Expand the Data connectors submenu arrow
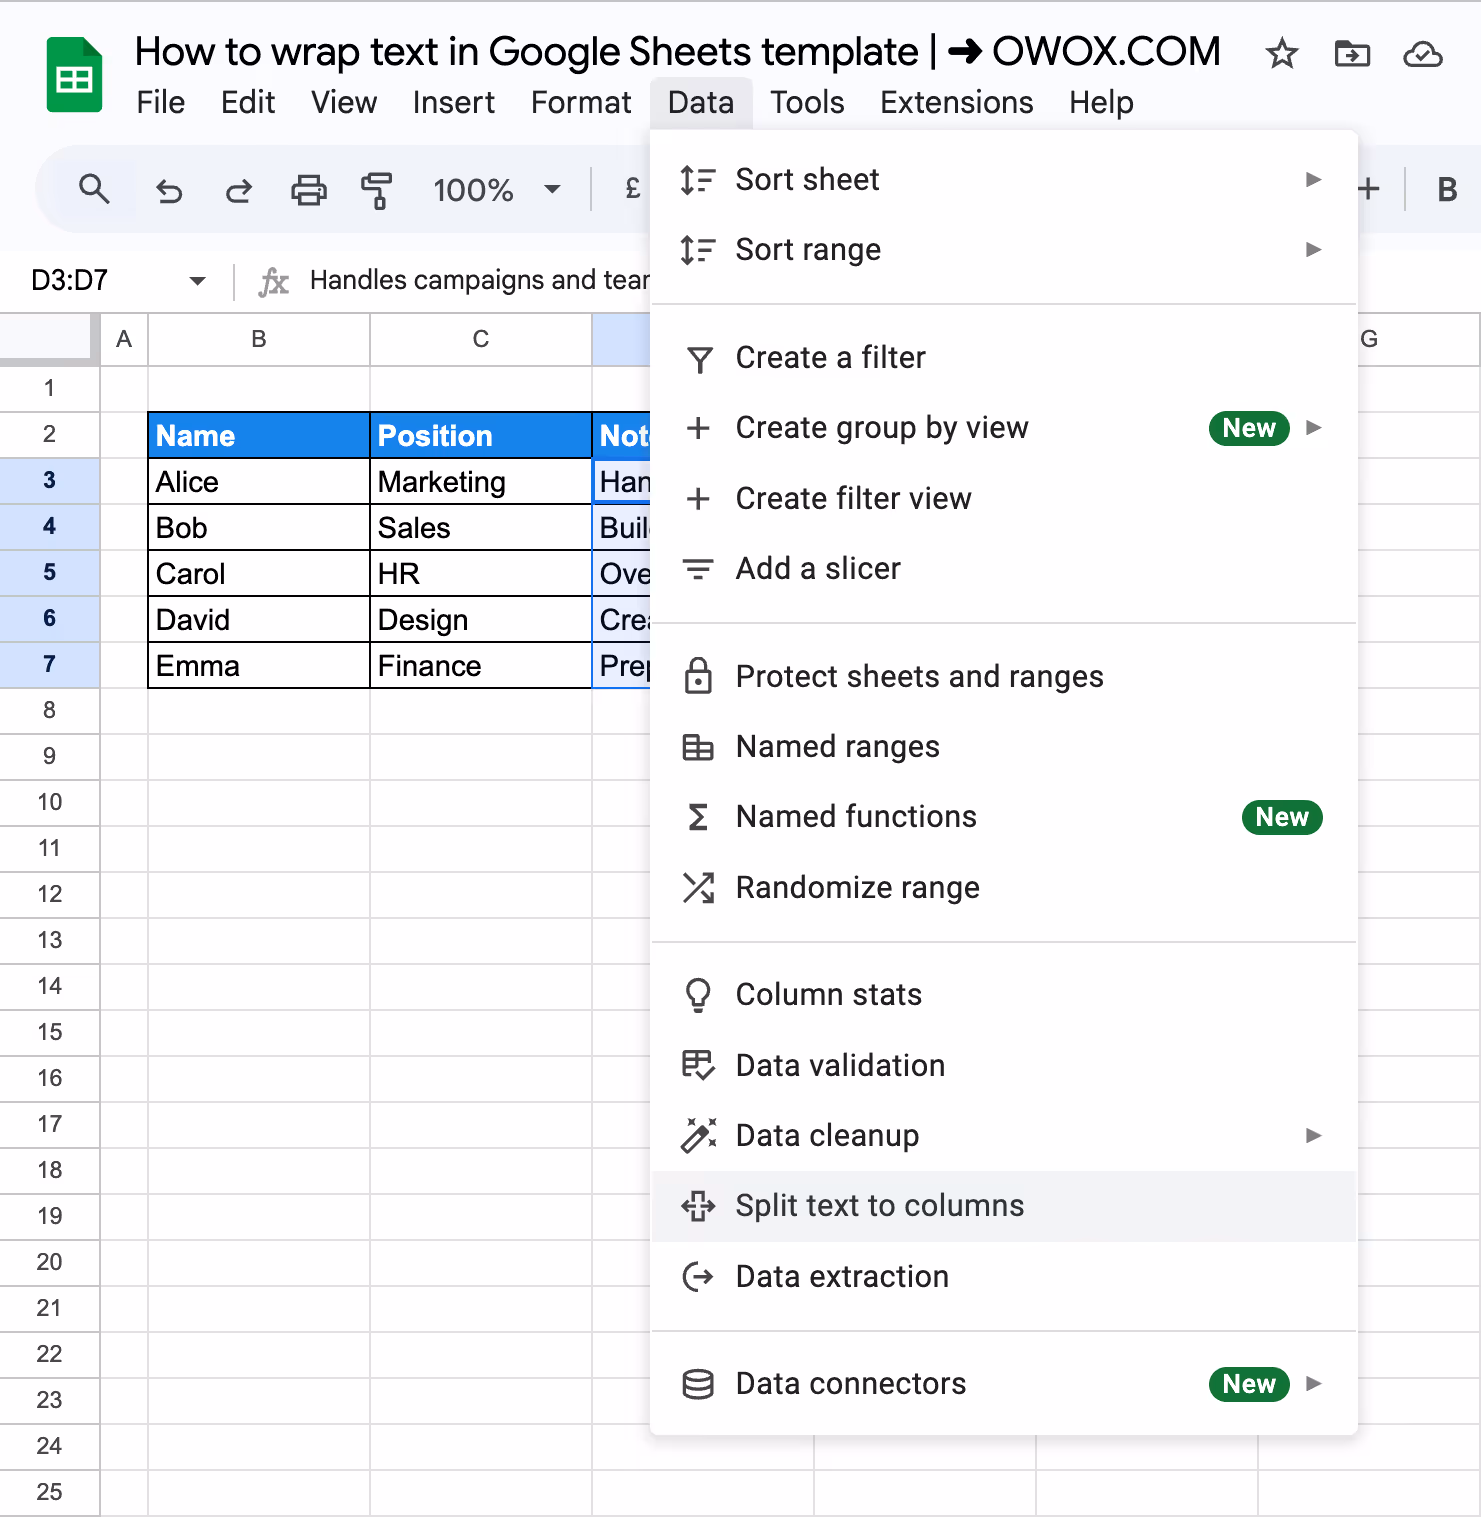1481x1517 pixels. (x=1314, y=1384)
